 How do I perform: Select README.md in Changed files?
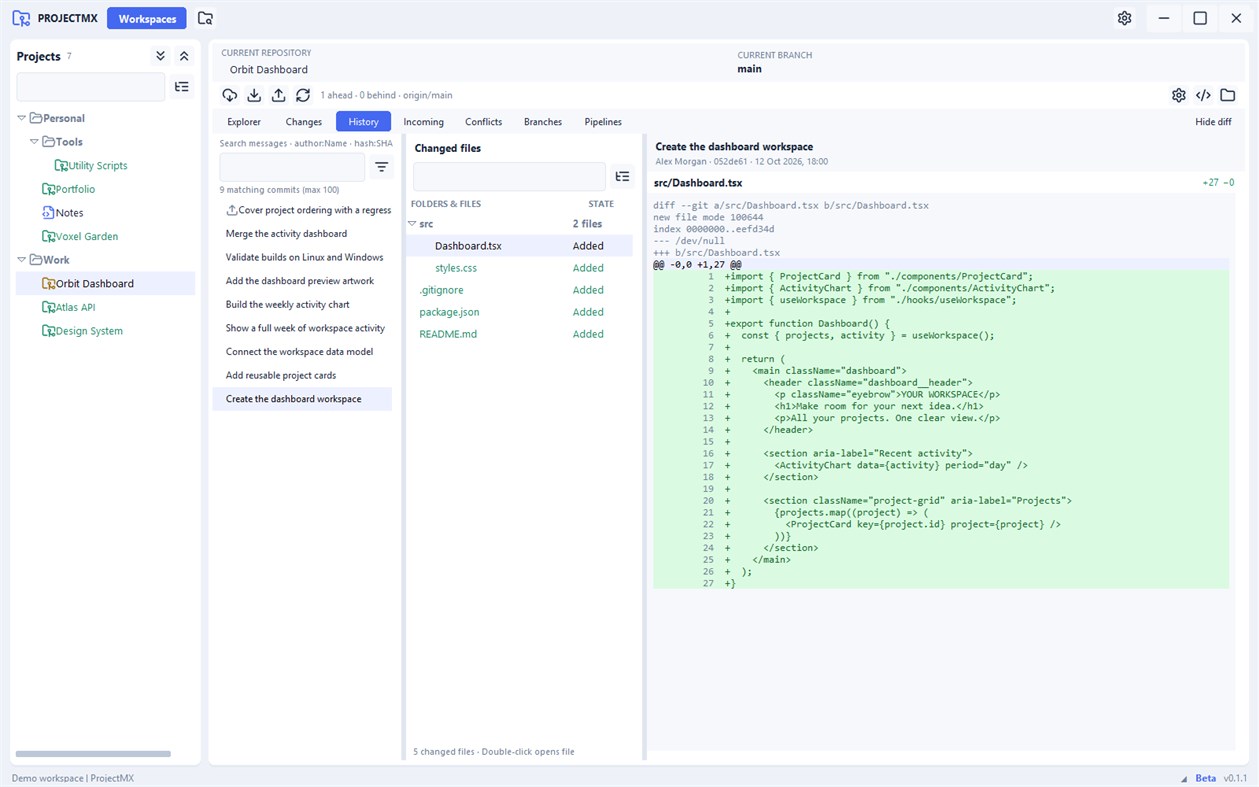coord(519,334)
